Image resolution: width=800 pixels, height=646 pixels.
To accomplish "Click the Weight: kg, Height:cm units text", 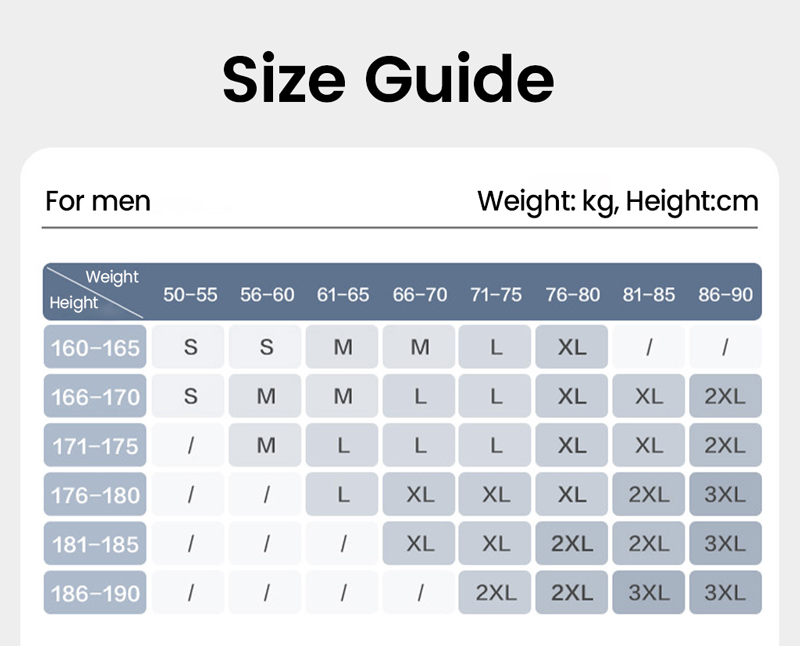I will pos(617,201).
